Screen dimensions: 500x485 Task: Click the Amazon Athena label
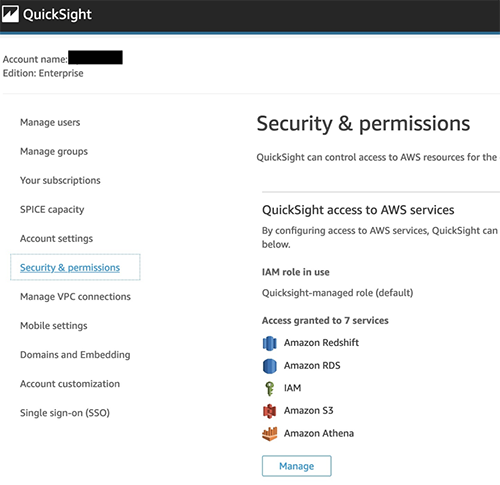[319, 433]
